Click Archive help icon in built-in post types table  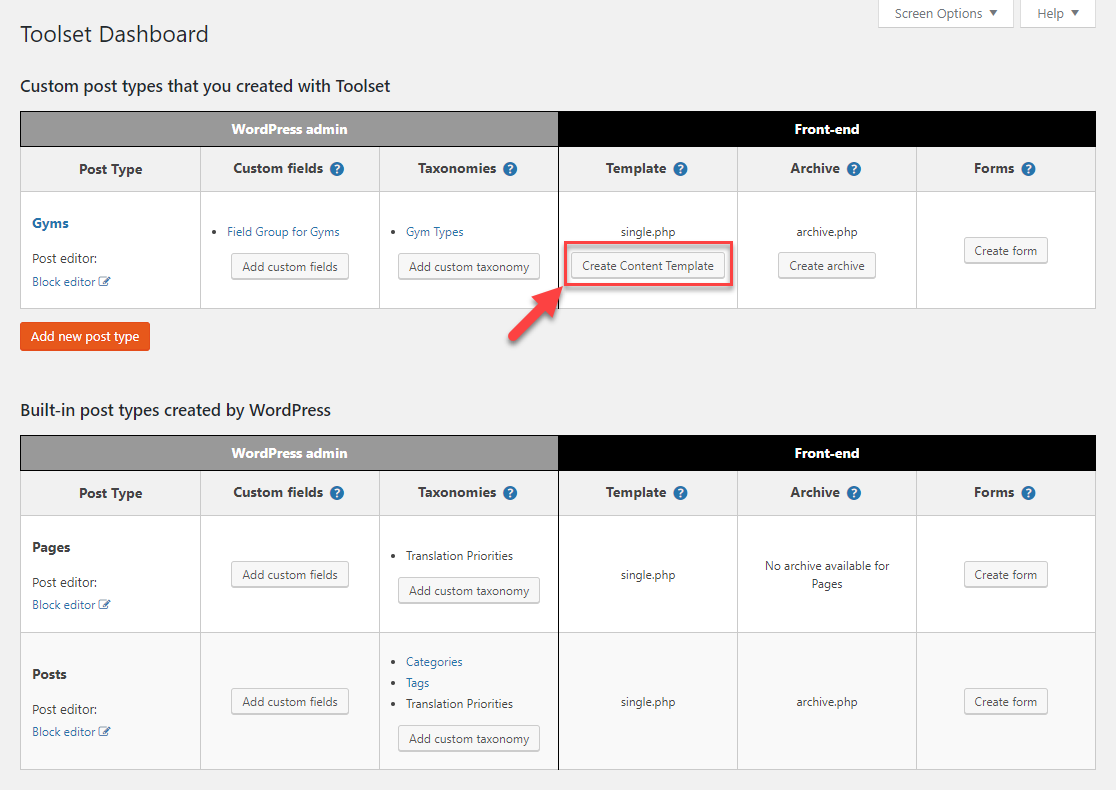pos(854,493)
